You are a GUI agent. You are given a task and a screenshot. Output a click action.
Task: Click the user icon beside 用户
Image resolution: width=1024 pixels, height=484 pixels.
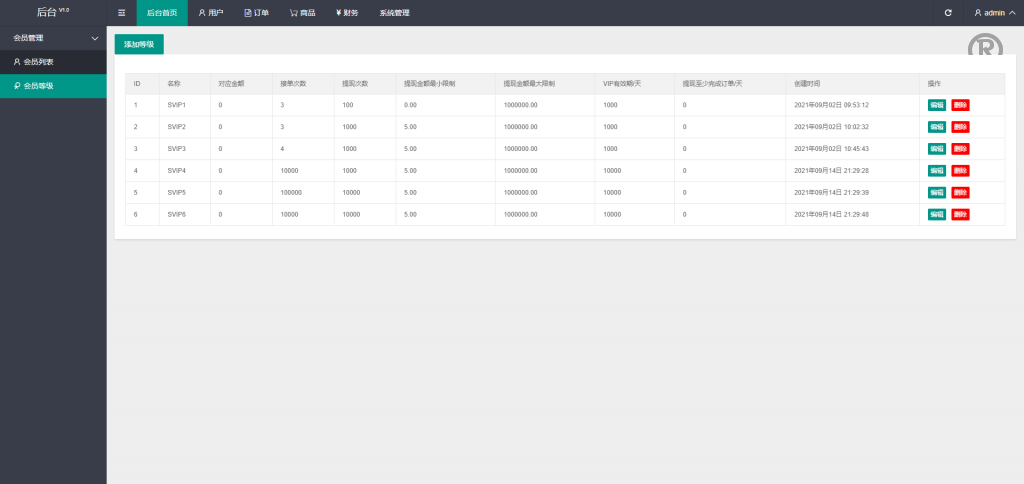(202, 13)
